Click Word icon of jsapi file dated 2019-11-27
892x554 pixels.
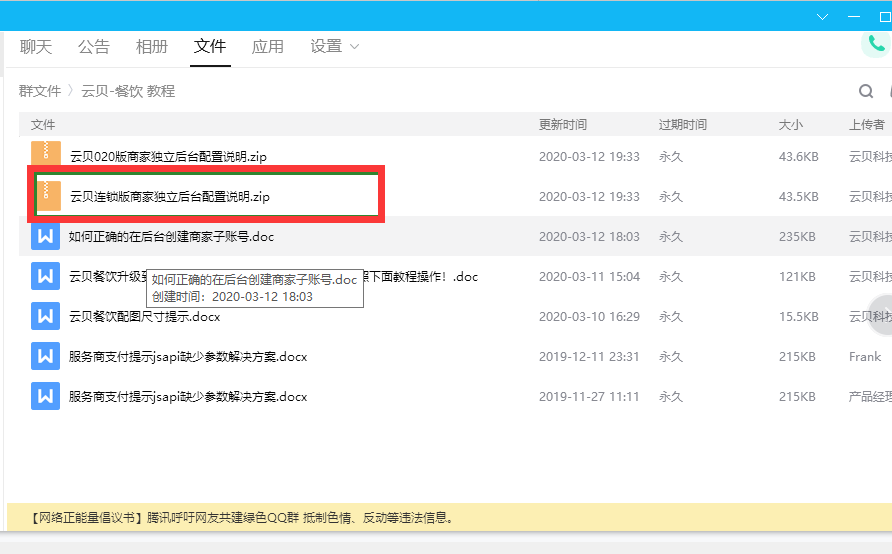(46, 396)
